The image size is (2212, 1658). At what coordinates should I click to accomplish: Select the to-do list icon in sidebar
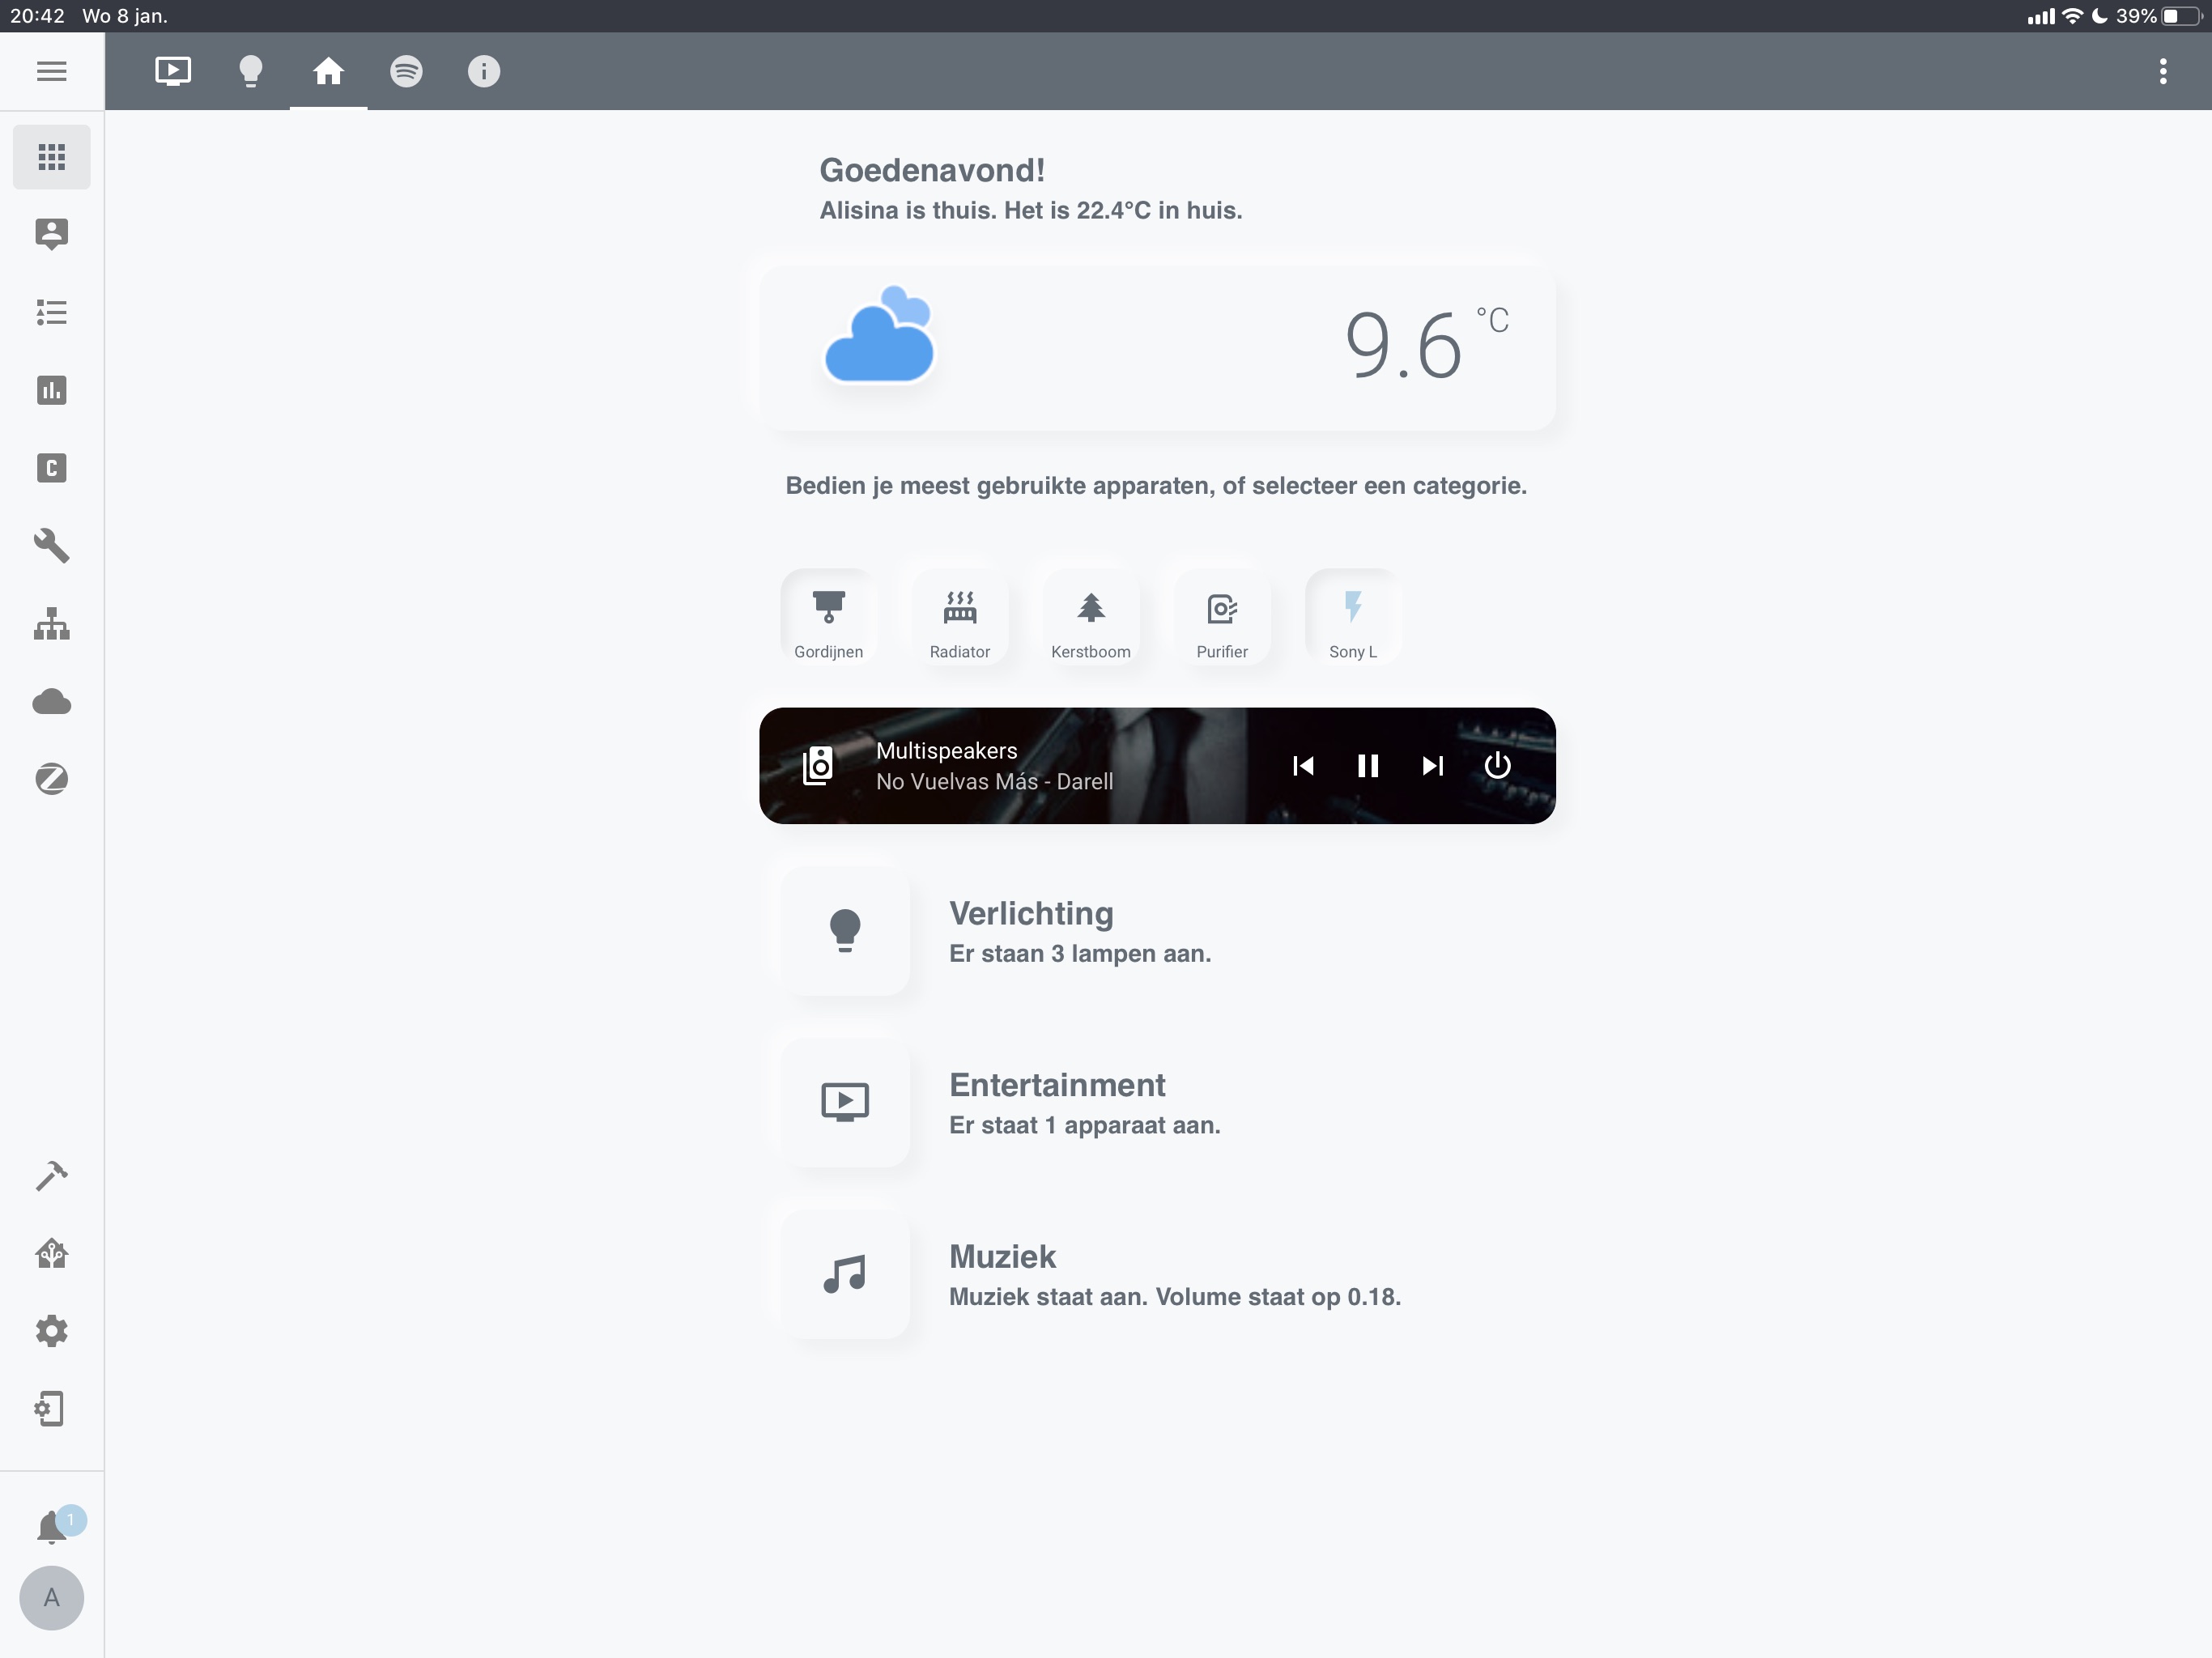pyautogui.click(x=51, y=313)
